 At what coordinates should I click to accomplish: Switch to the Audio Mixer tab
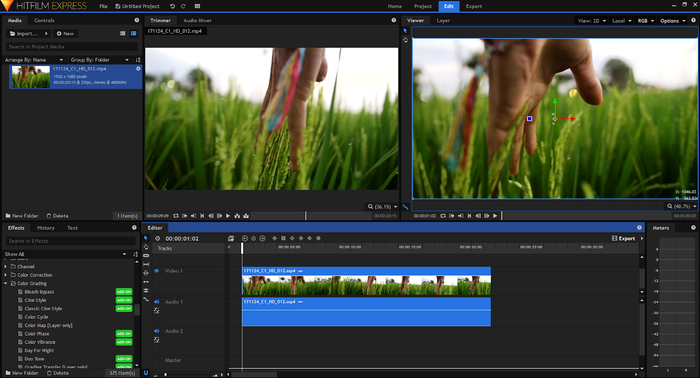click(197, 21)
